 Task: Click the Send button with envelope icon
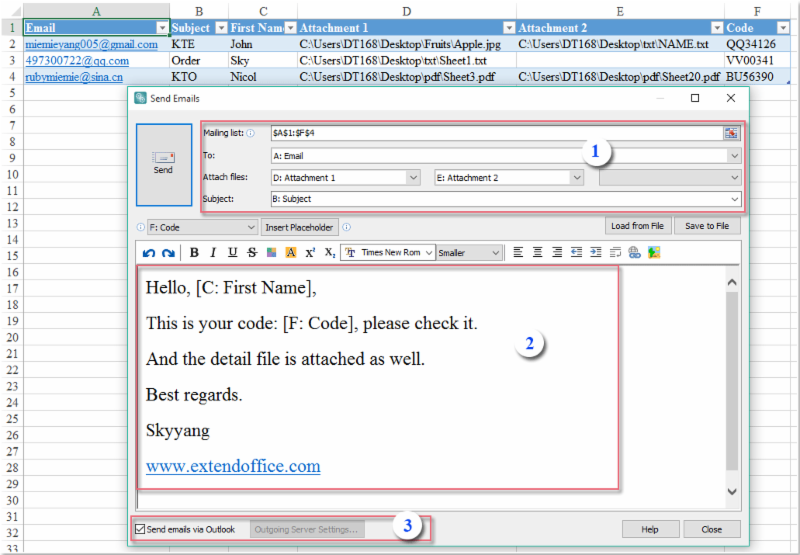click(x=164, y=165)
